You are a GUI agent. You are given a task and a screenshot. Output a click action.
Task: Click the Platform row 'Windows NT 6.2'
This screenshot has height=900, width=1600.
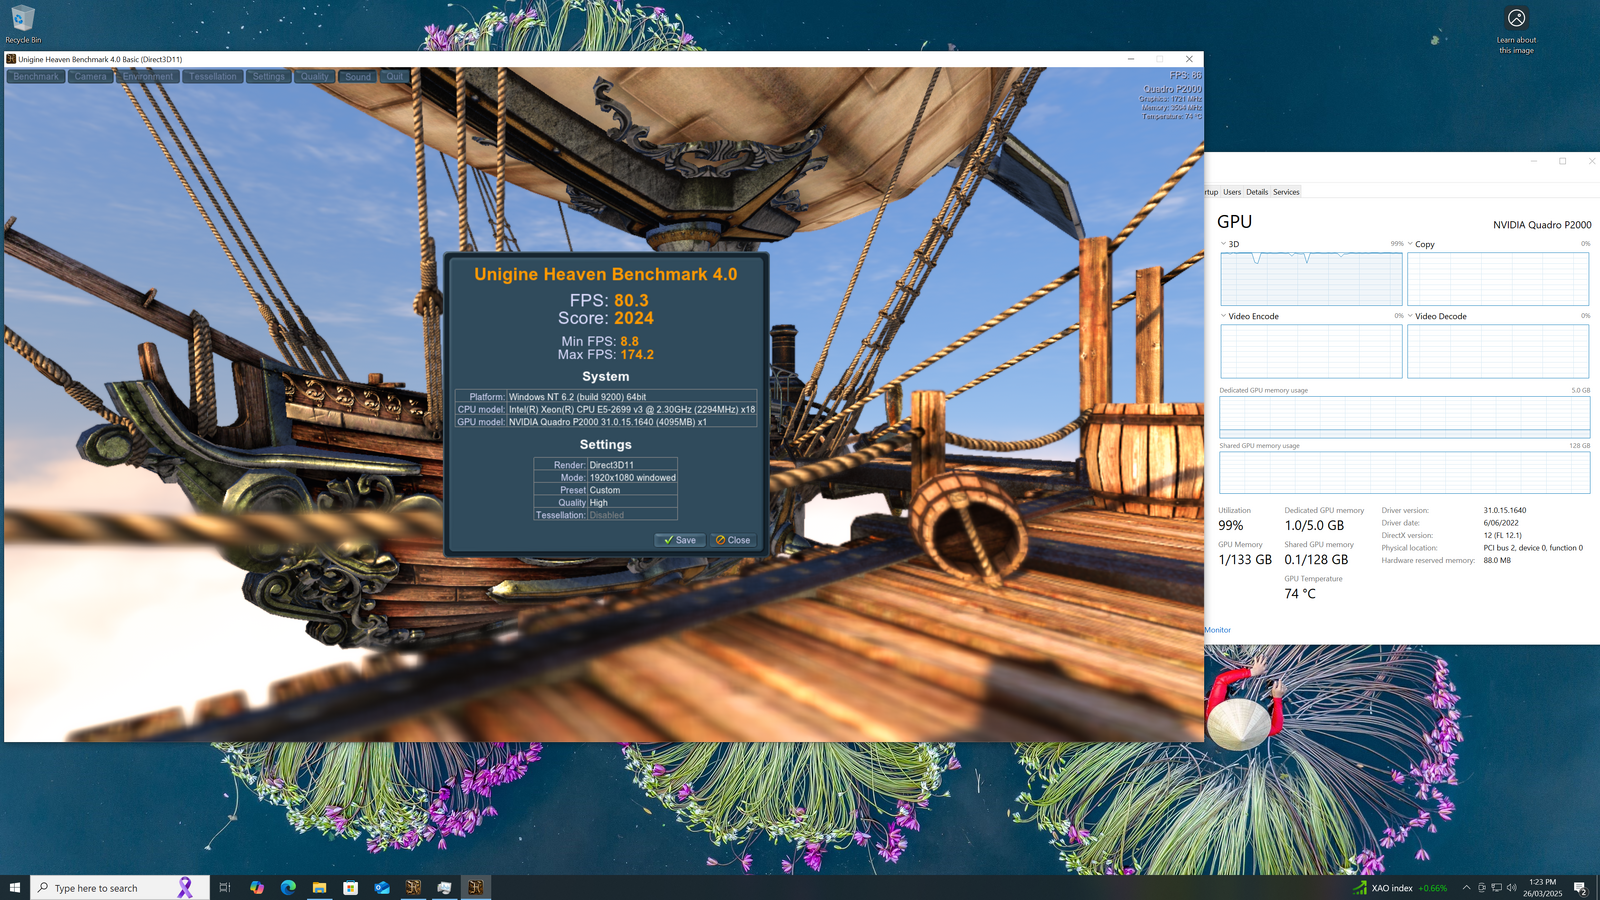pos(606,397)
